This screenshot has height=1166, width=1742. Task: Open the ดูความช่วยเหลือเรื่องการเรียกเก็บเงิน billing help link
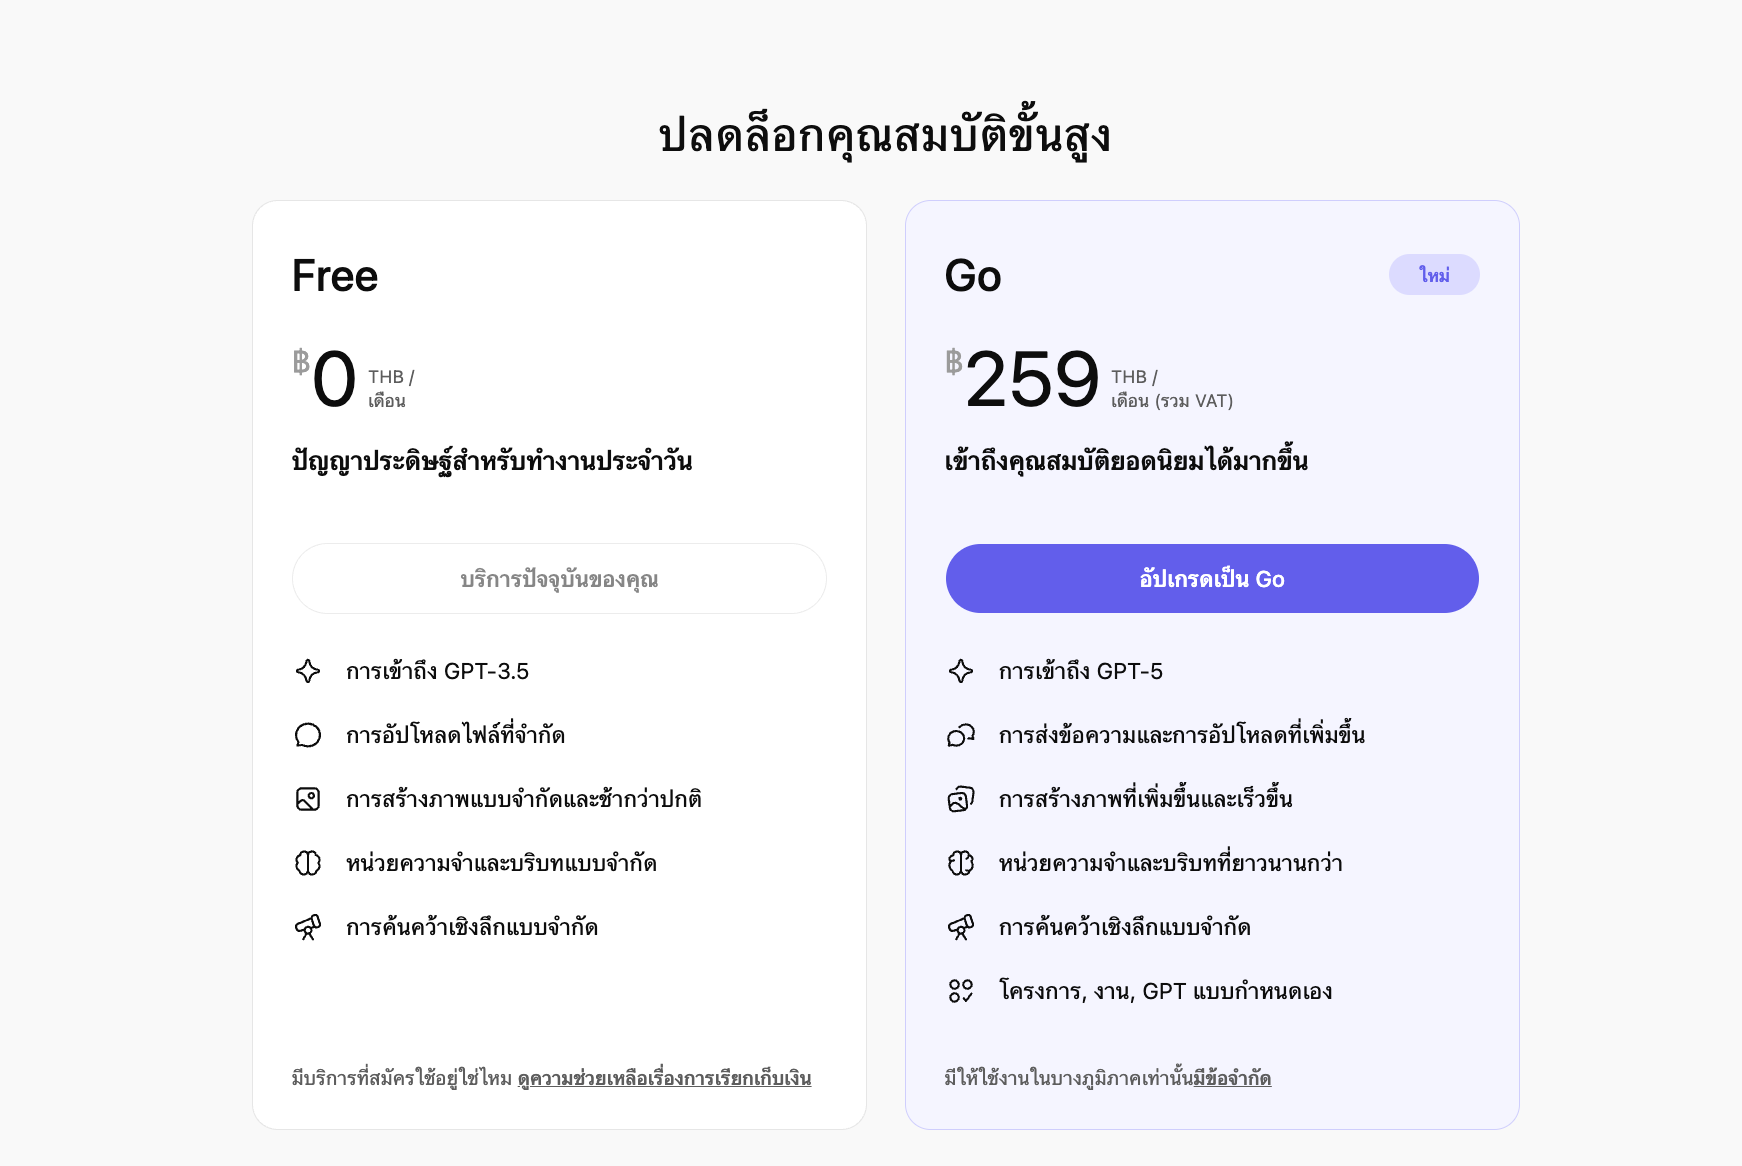pos(664,1078)
